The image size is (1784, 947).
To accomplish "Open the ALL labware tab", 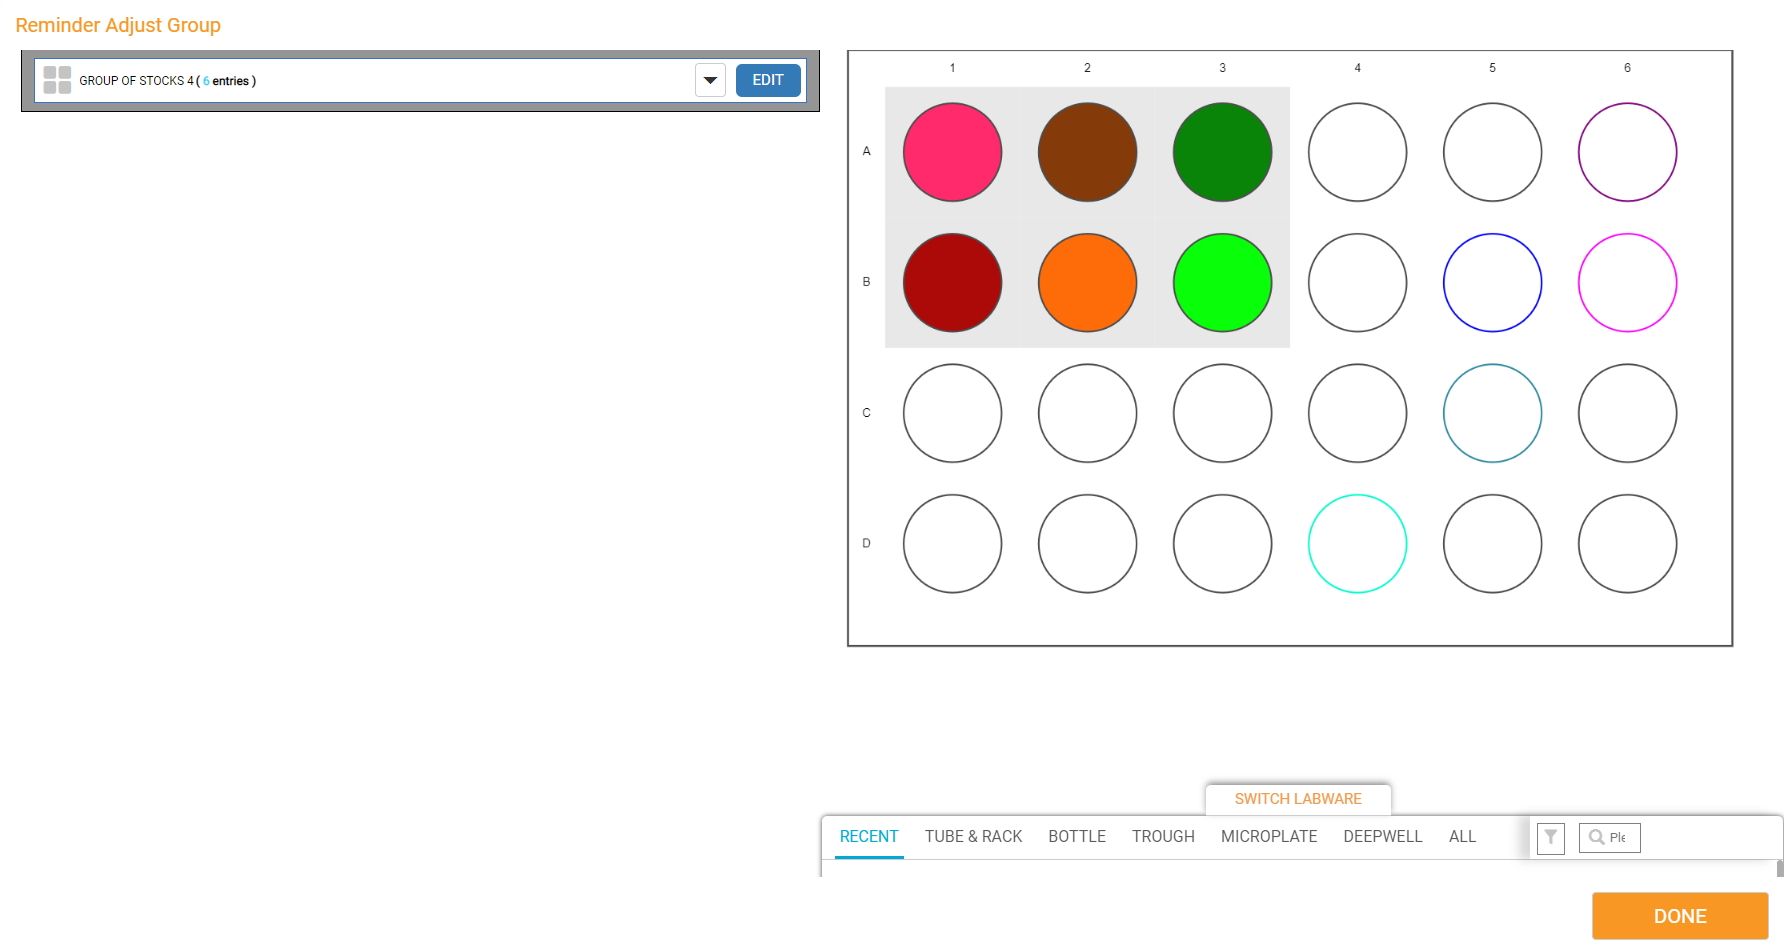I will tap(1462, 837).
